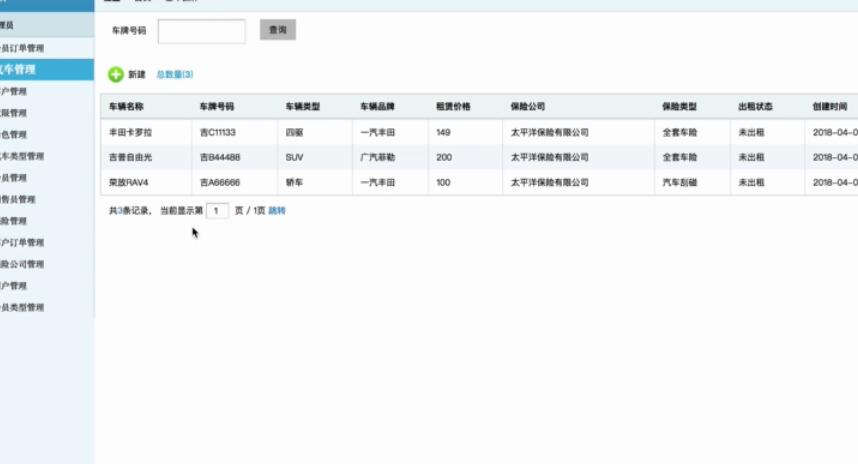
Task: Open 员类型管理 in the sidebar
Action: point(22,308)
